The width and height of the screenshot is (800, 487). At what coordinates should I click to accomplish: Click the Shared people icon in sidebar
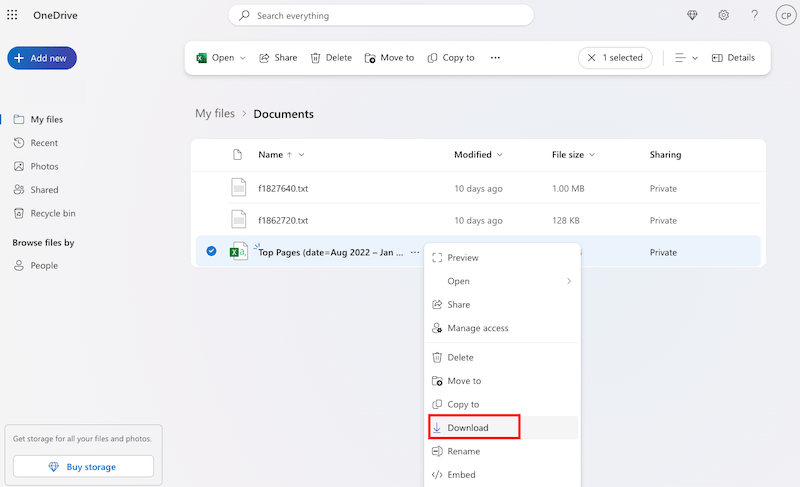pyautogui.click(x=19, y=190)
